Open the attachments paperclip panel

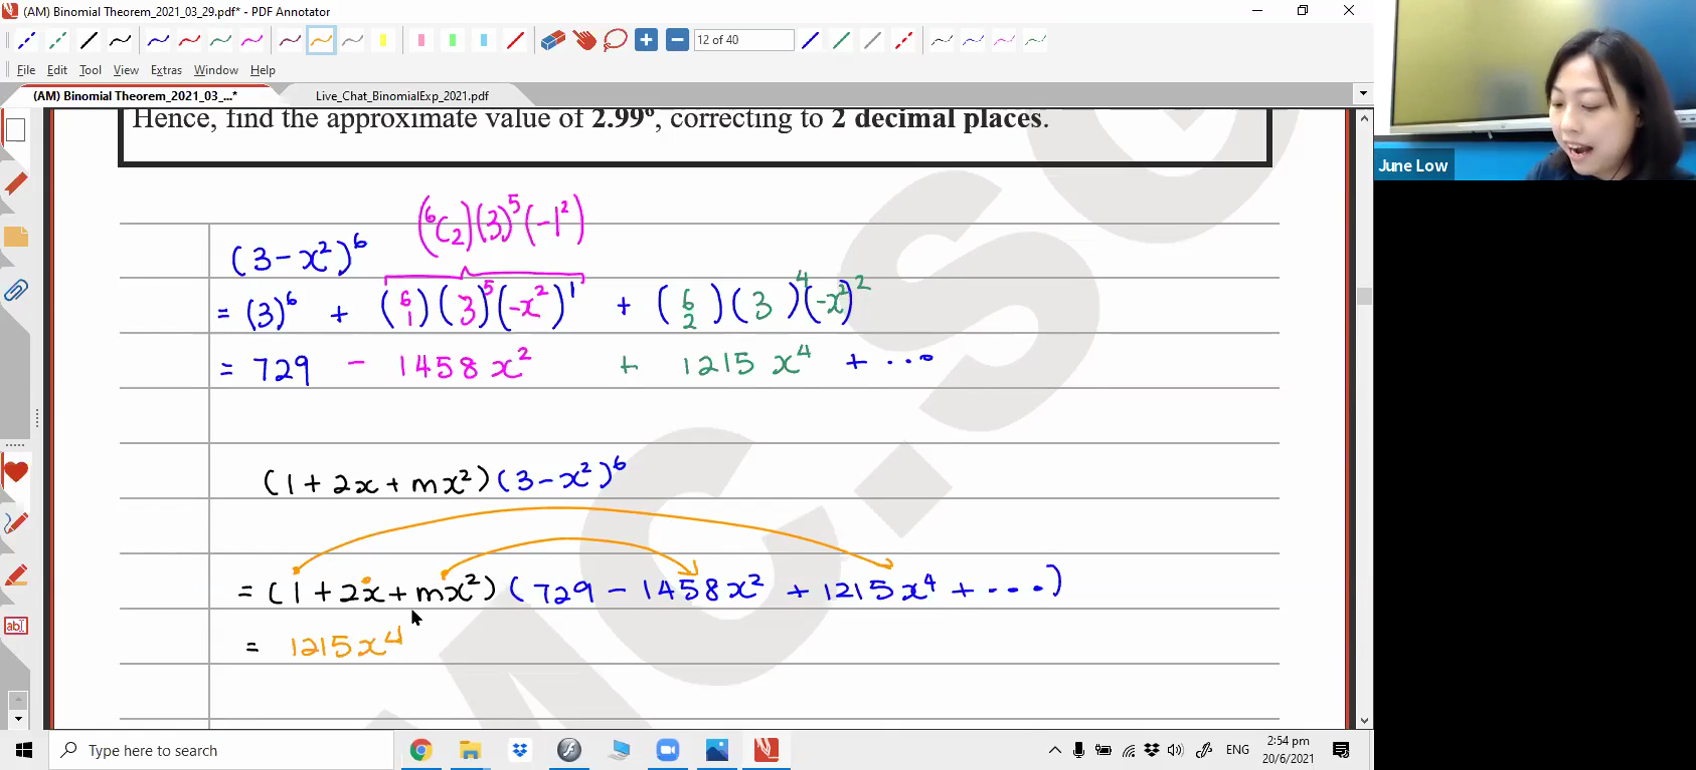pyautogui.click(x=15, y=291)
